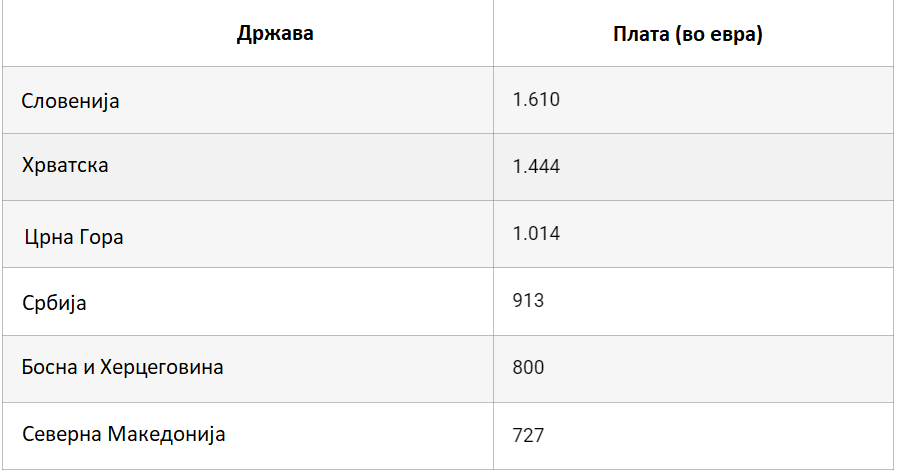This screenshot has height=473, width=897.
Task: Click the 727 salary value
Action: (x=528, y=435)
